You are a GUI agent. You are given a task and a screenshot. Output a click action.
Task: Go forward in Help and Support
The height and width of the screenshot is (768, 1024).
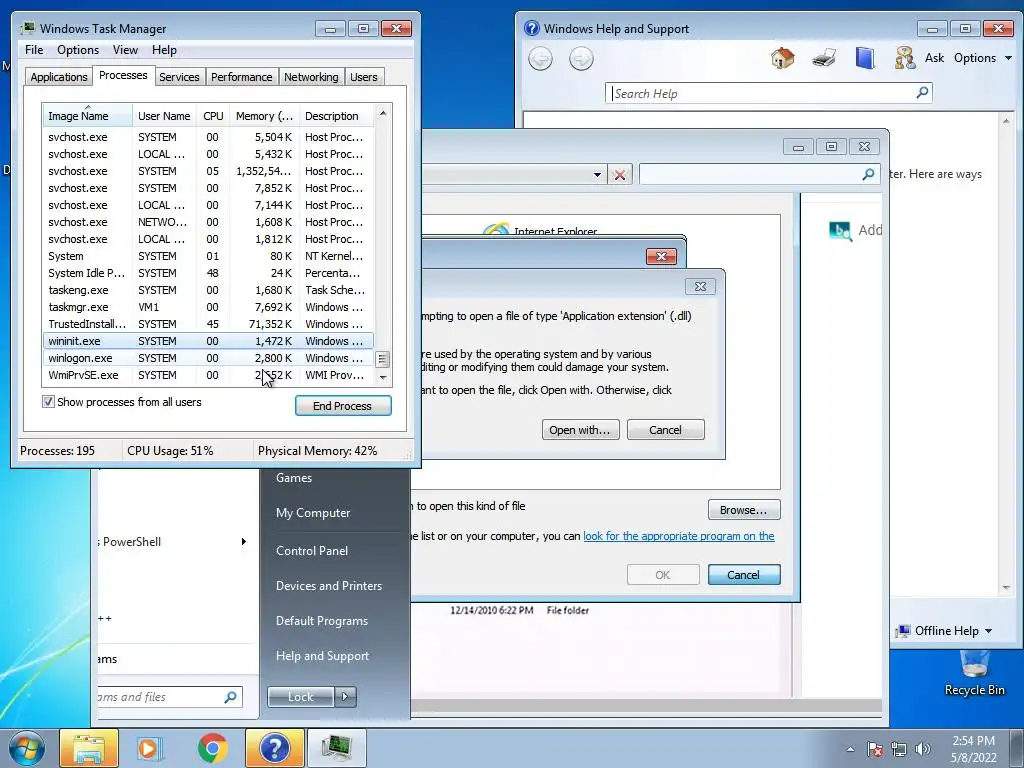(581, 59)
